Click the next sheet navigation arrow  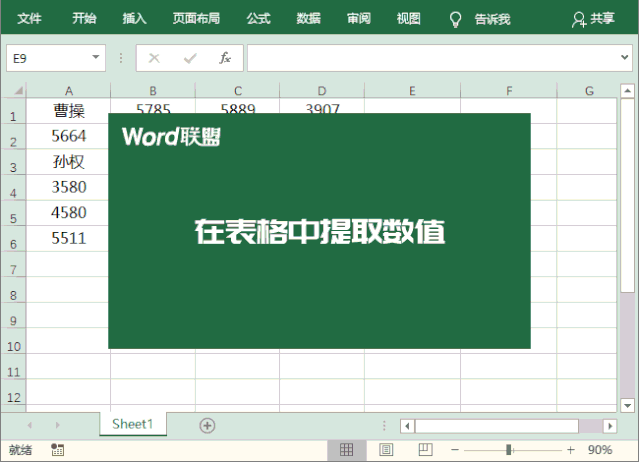coord(57,425)
